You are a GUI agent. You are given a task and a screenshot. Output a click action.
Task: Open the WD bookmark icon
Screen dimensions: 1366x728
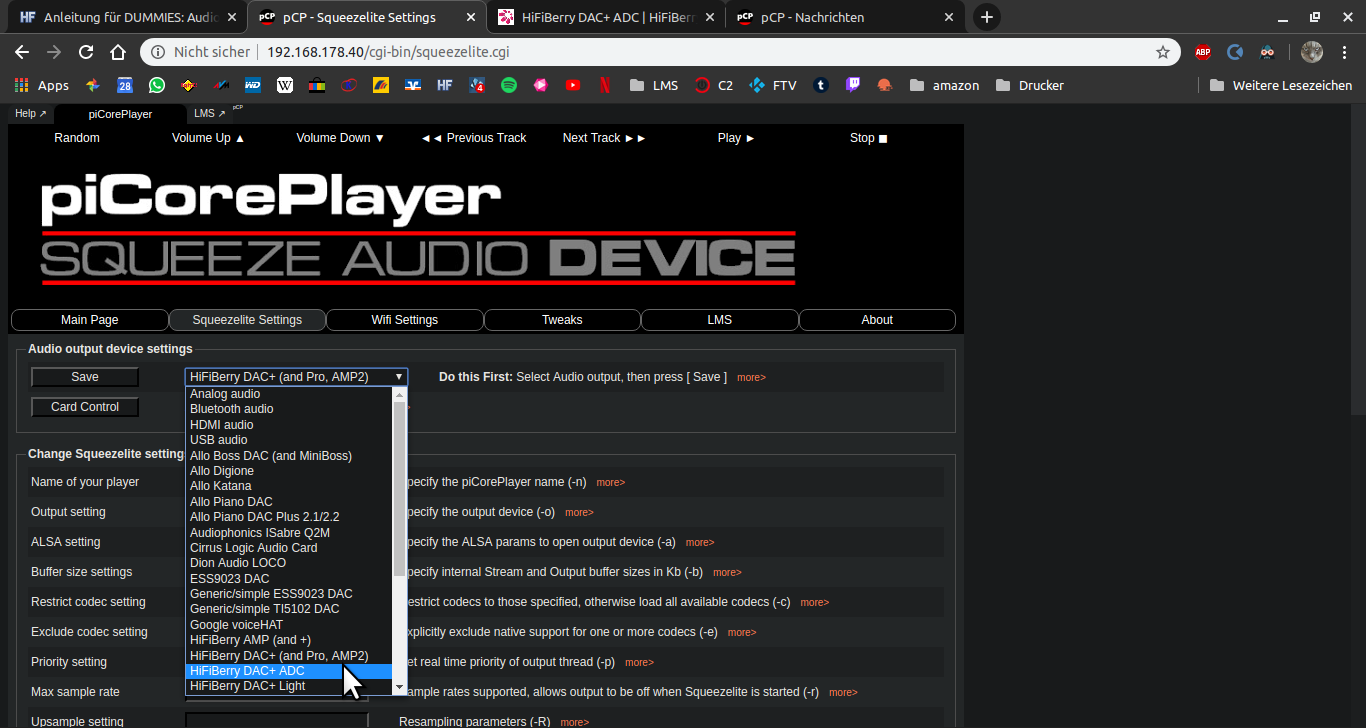pyautogui.click(x=252, y=85)
